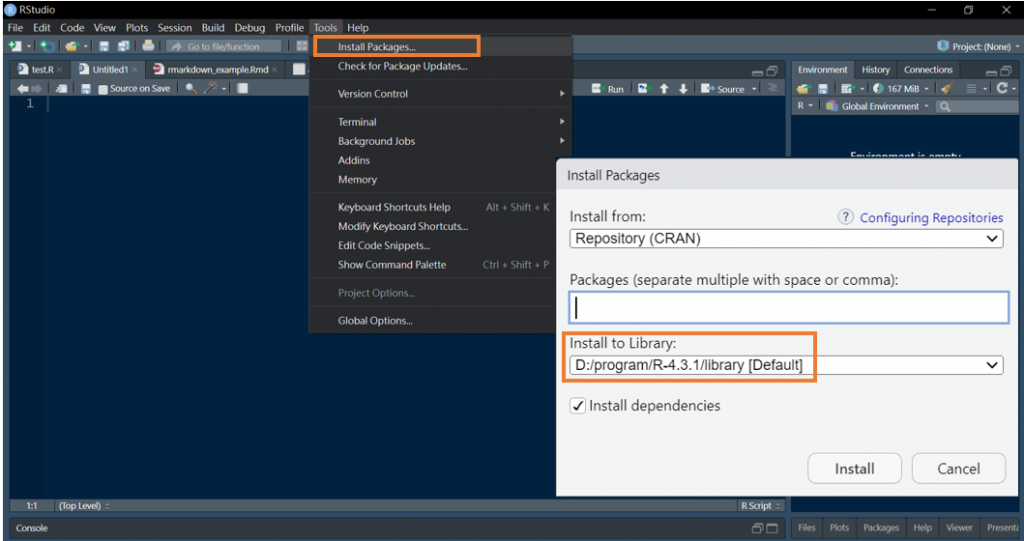Click the help question mark icon in dialog
This screenshot has width=1024, height=541.
pyautogui.click(x=845, y=217)
